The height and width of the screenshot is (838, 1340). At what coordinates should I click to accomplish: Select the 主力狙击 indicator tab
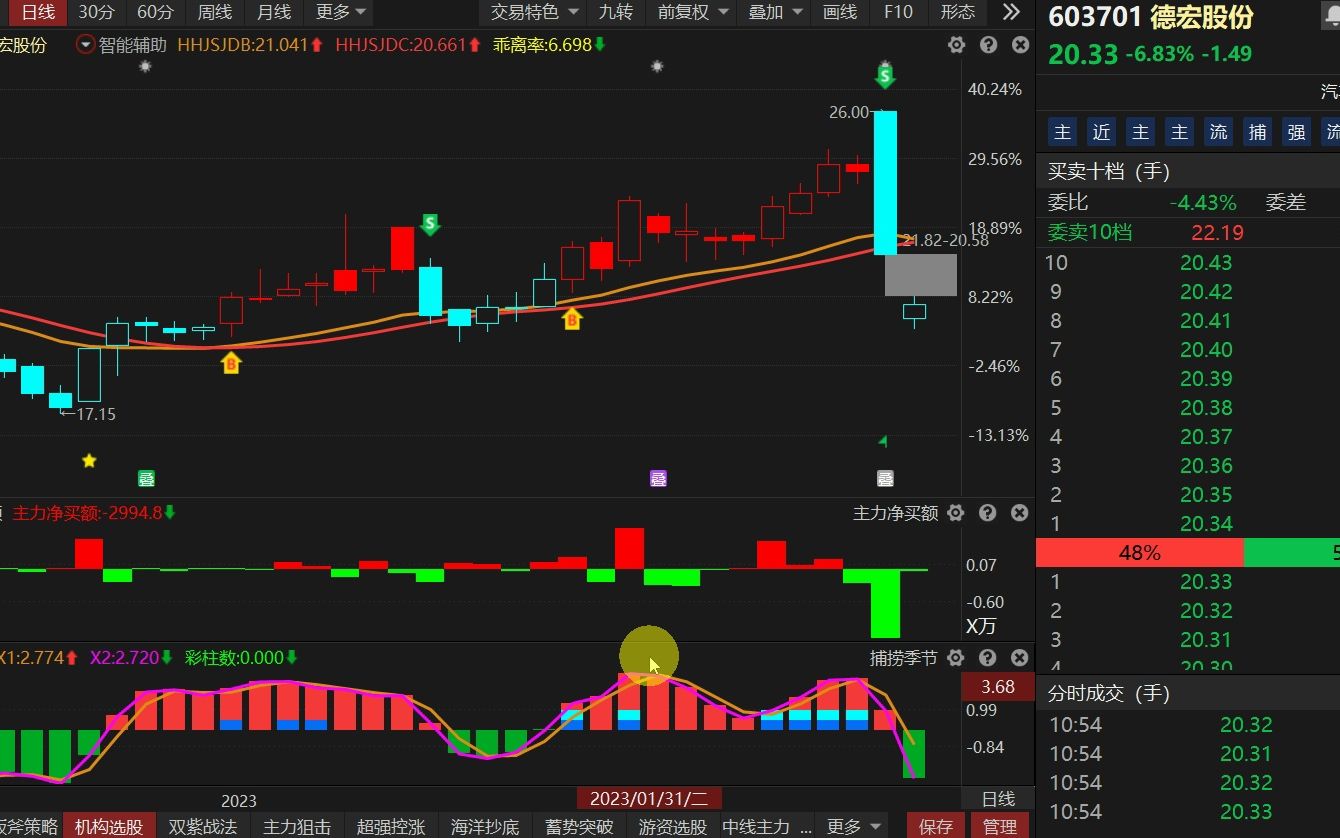tap(297, 826)
